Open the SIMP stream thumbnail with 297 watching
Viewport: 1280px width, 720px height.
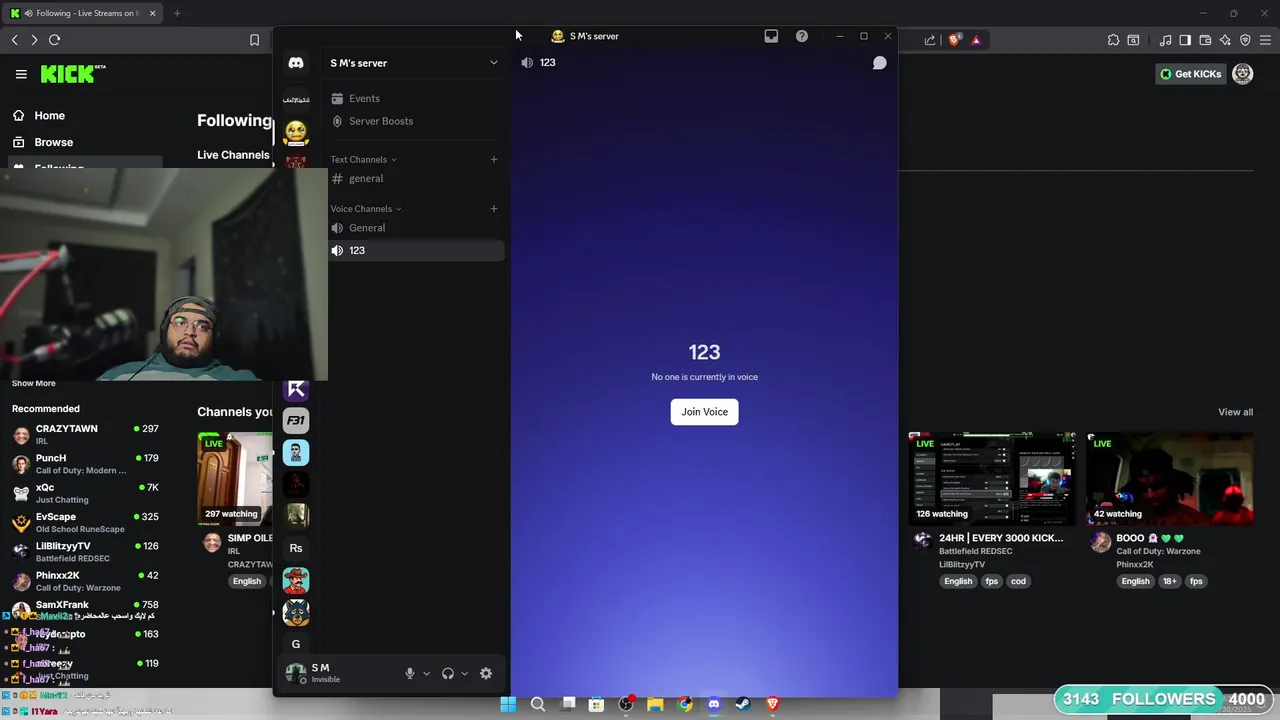pyautogui.click(x=235, y=479)
